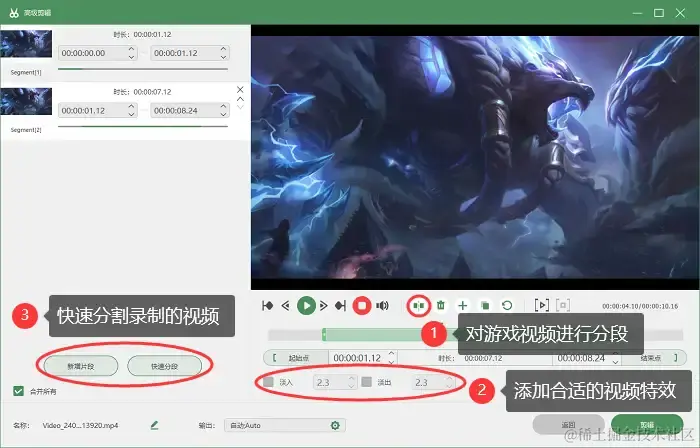Viewport: 700px width, 448px height.
Task: Enable the 淡入 fade-in checkbox
Action: point(268,382)
